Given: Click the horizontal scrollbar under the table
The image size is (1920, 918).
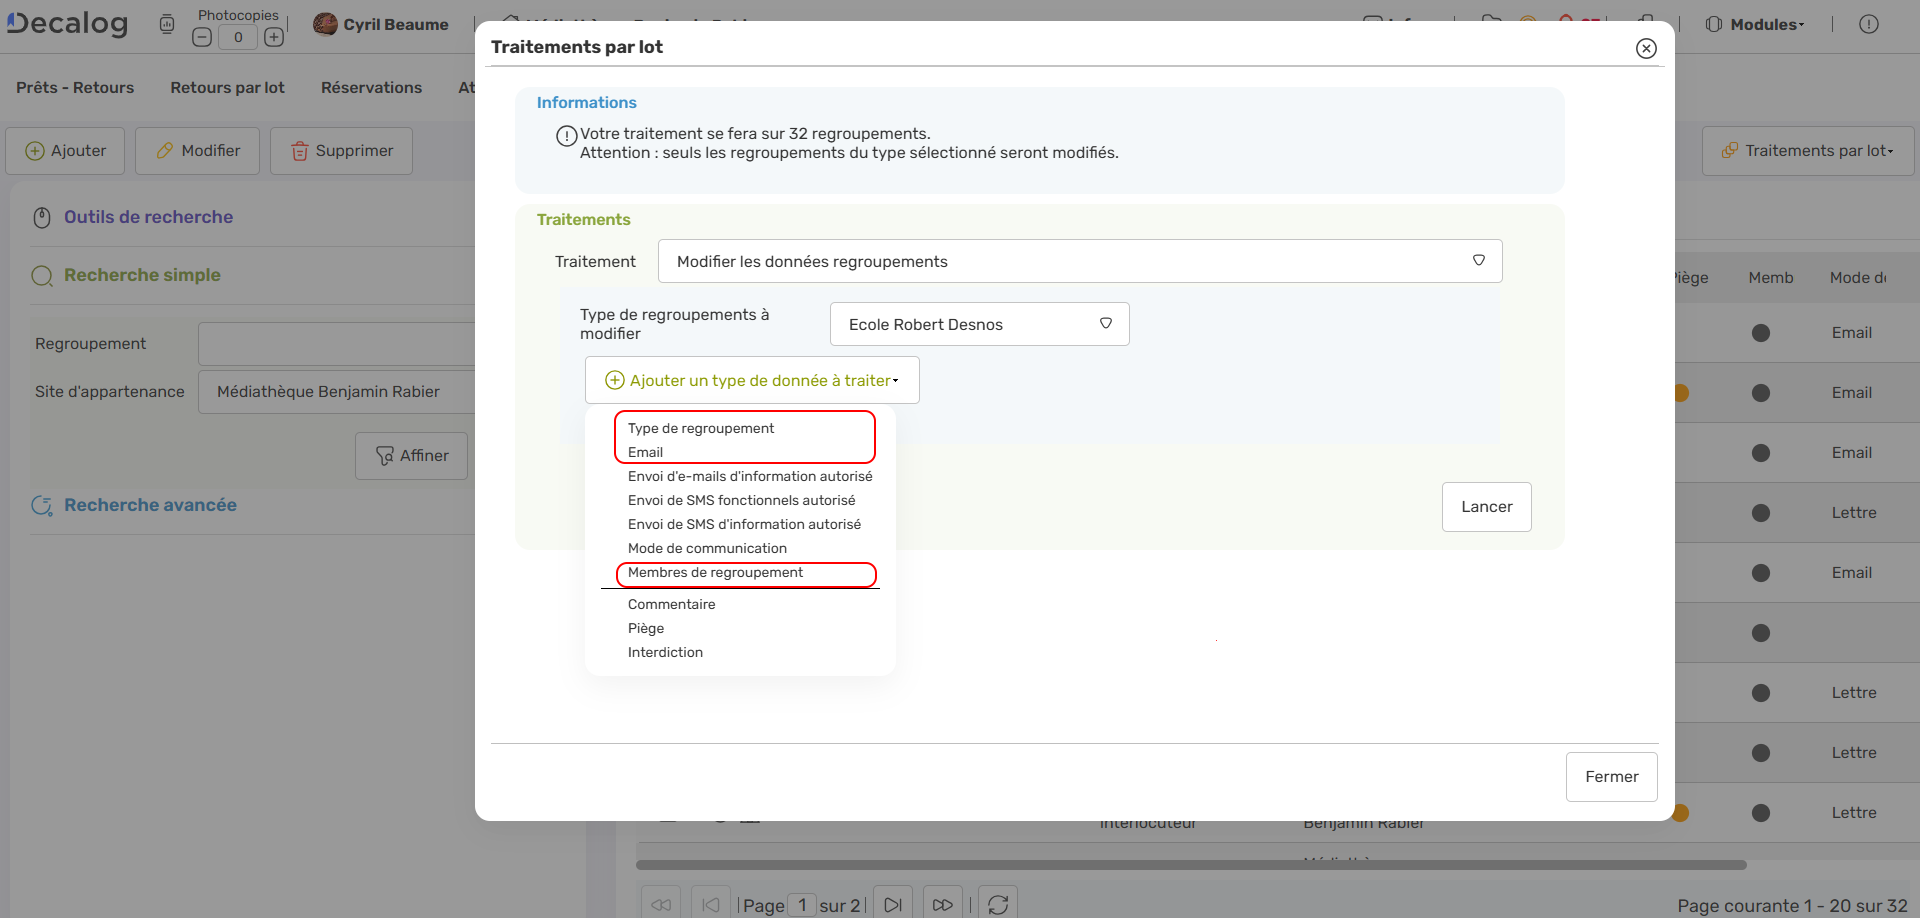Looking at the screenshot, I should [1191, 865].
